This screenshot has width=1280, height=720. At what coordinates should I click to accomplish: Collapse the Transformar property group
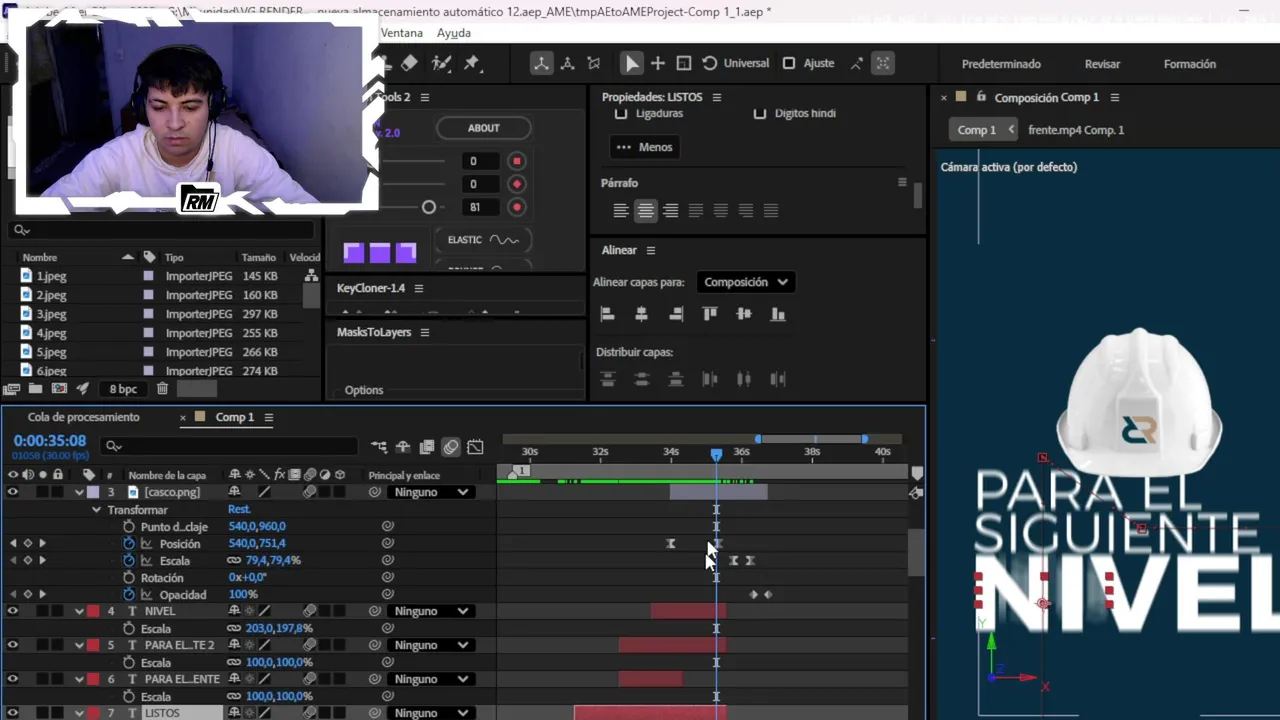pos(97,510)
